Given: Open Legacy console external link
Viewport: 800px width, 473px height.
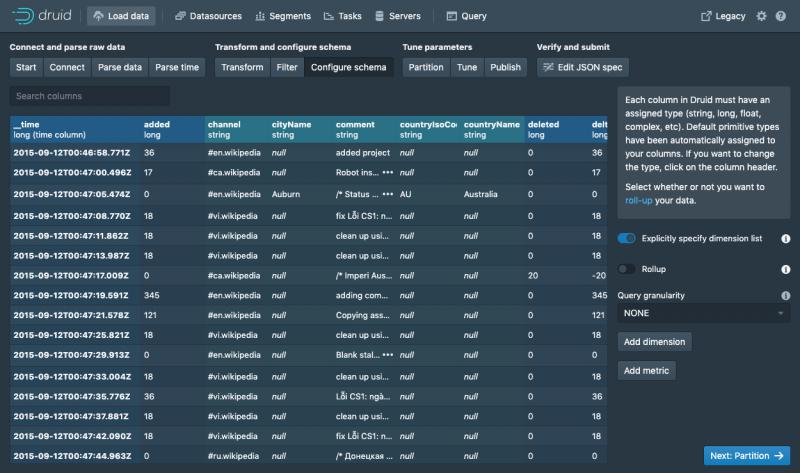Looking at the screenshot, I should (724, 16).
